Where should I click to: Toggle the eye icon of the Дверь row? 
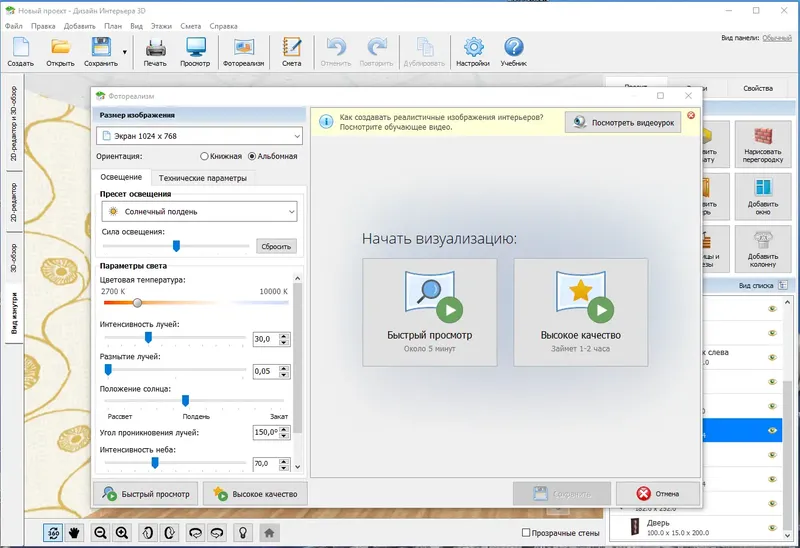[772, 528]
